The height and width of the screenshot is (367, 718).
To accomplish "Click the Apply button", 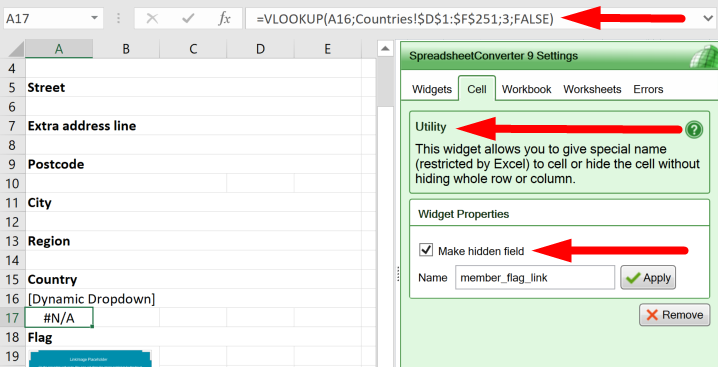I will [x=648, y=278].
